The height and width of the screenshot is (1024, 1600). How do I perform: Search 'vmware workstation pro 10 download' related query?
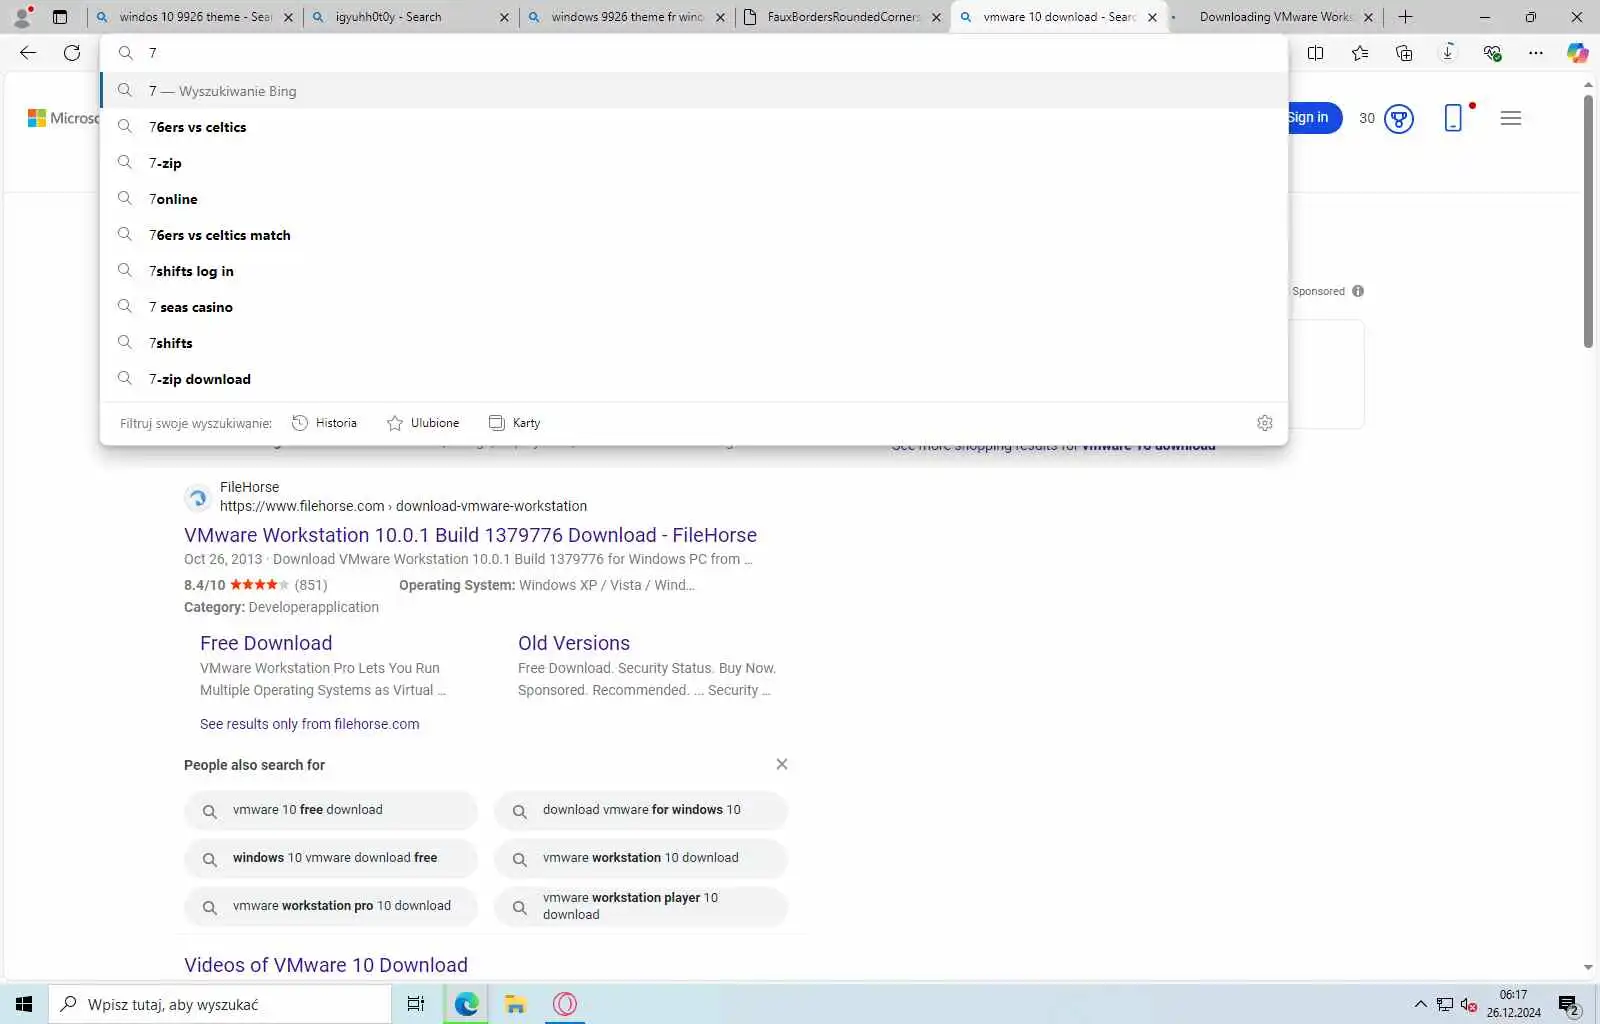coord(331,906)
